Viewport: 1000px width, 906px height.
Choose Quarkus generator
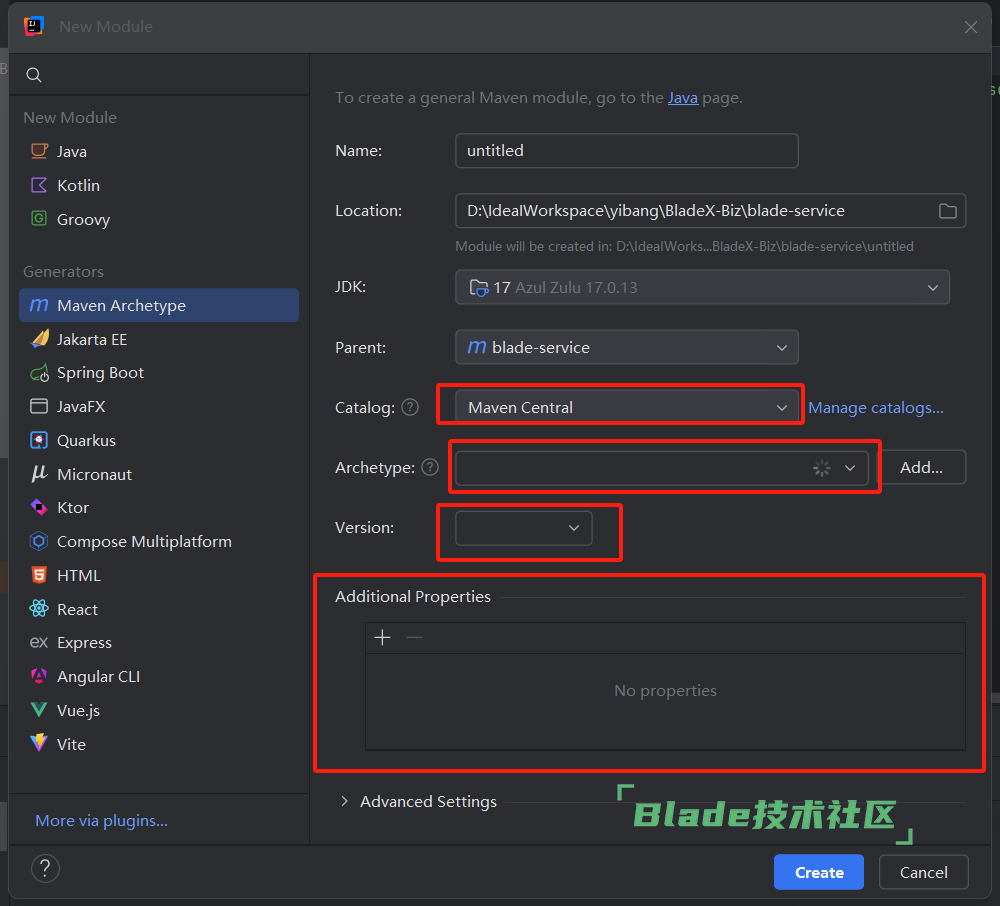(159, 440)
